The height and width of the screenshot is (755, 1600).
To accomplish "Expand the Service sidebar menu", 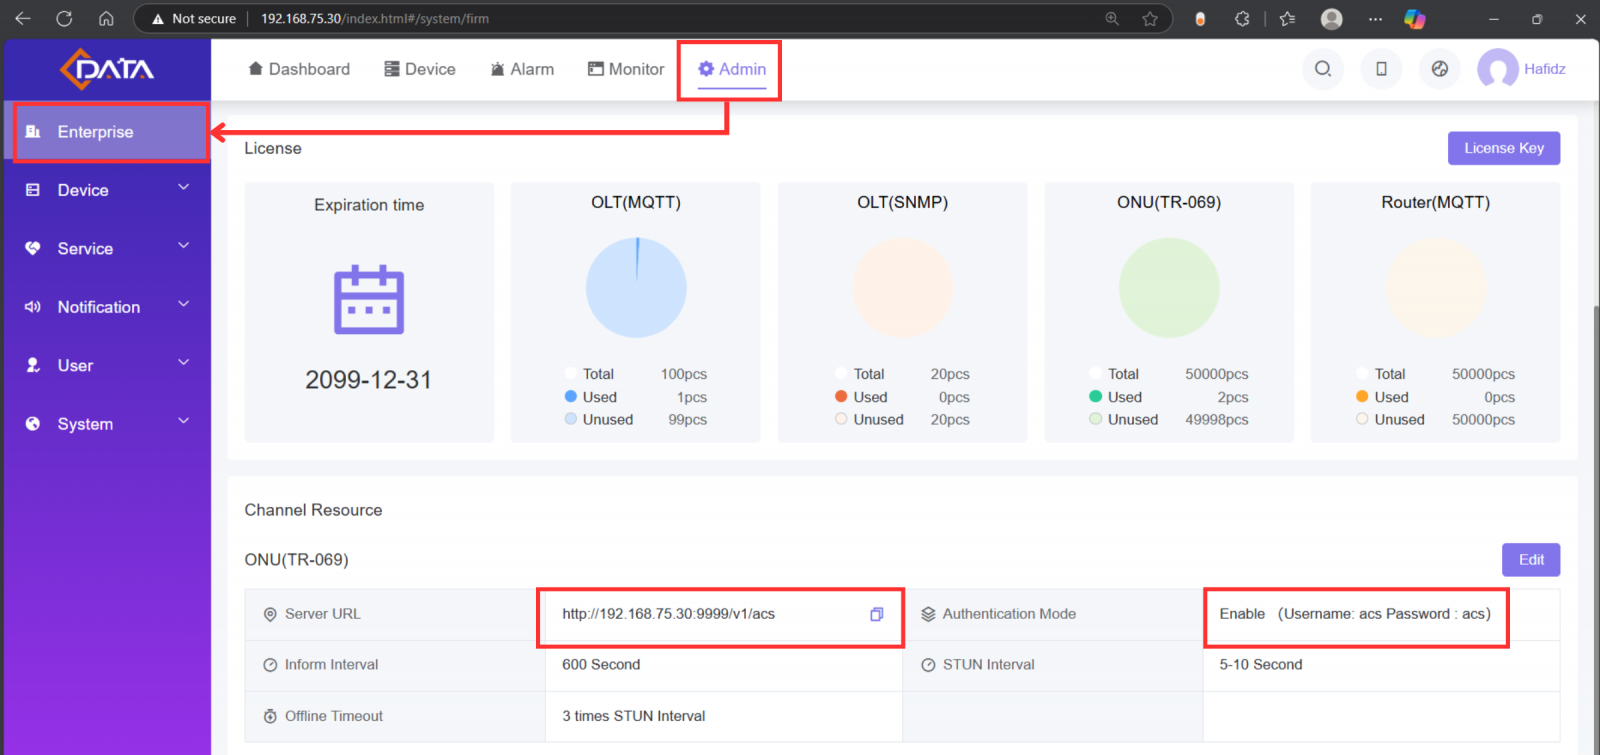I will coord(107,249).
